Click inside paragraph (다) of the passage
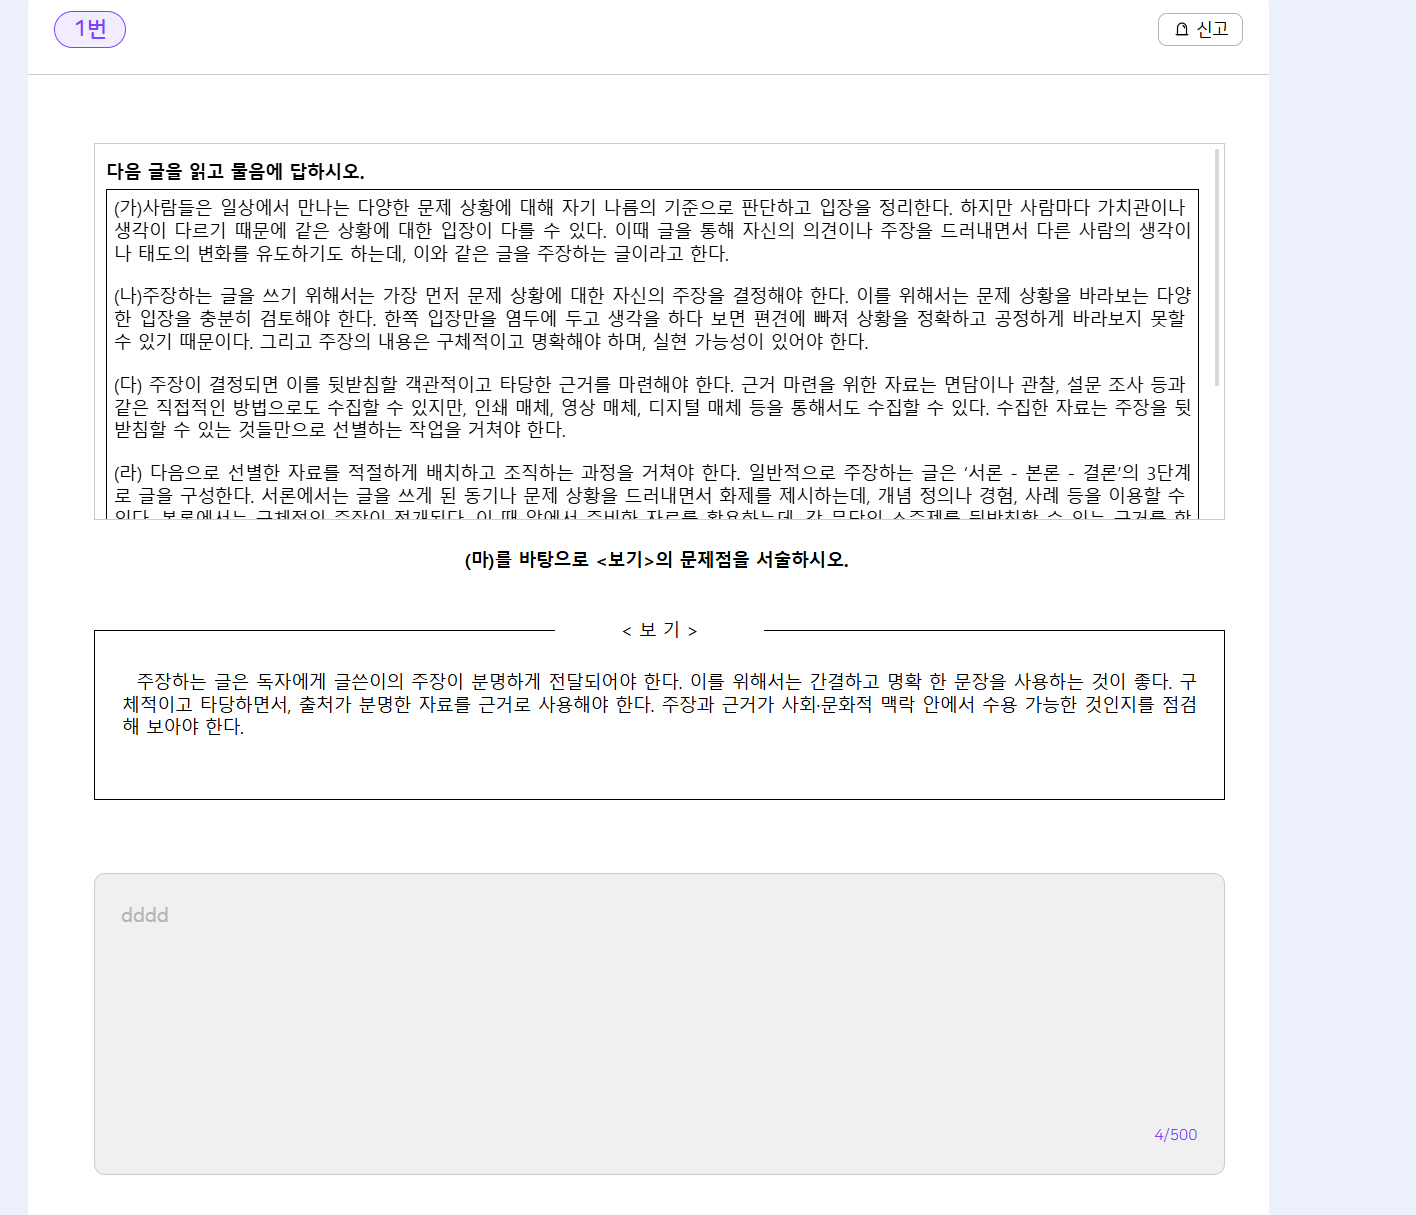This screenshot has height=1215, width=1416. [653, 407]
